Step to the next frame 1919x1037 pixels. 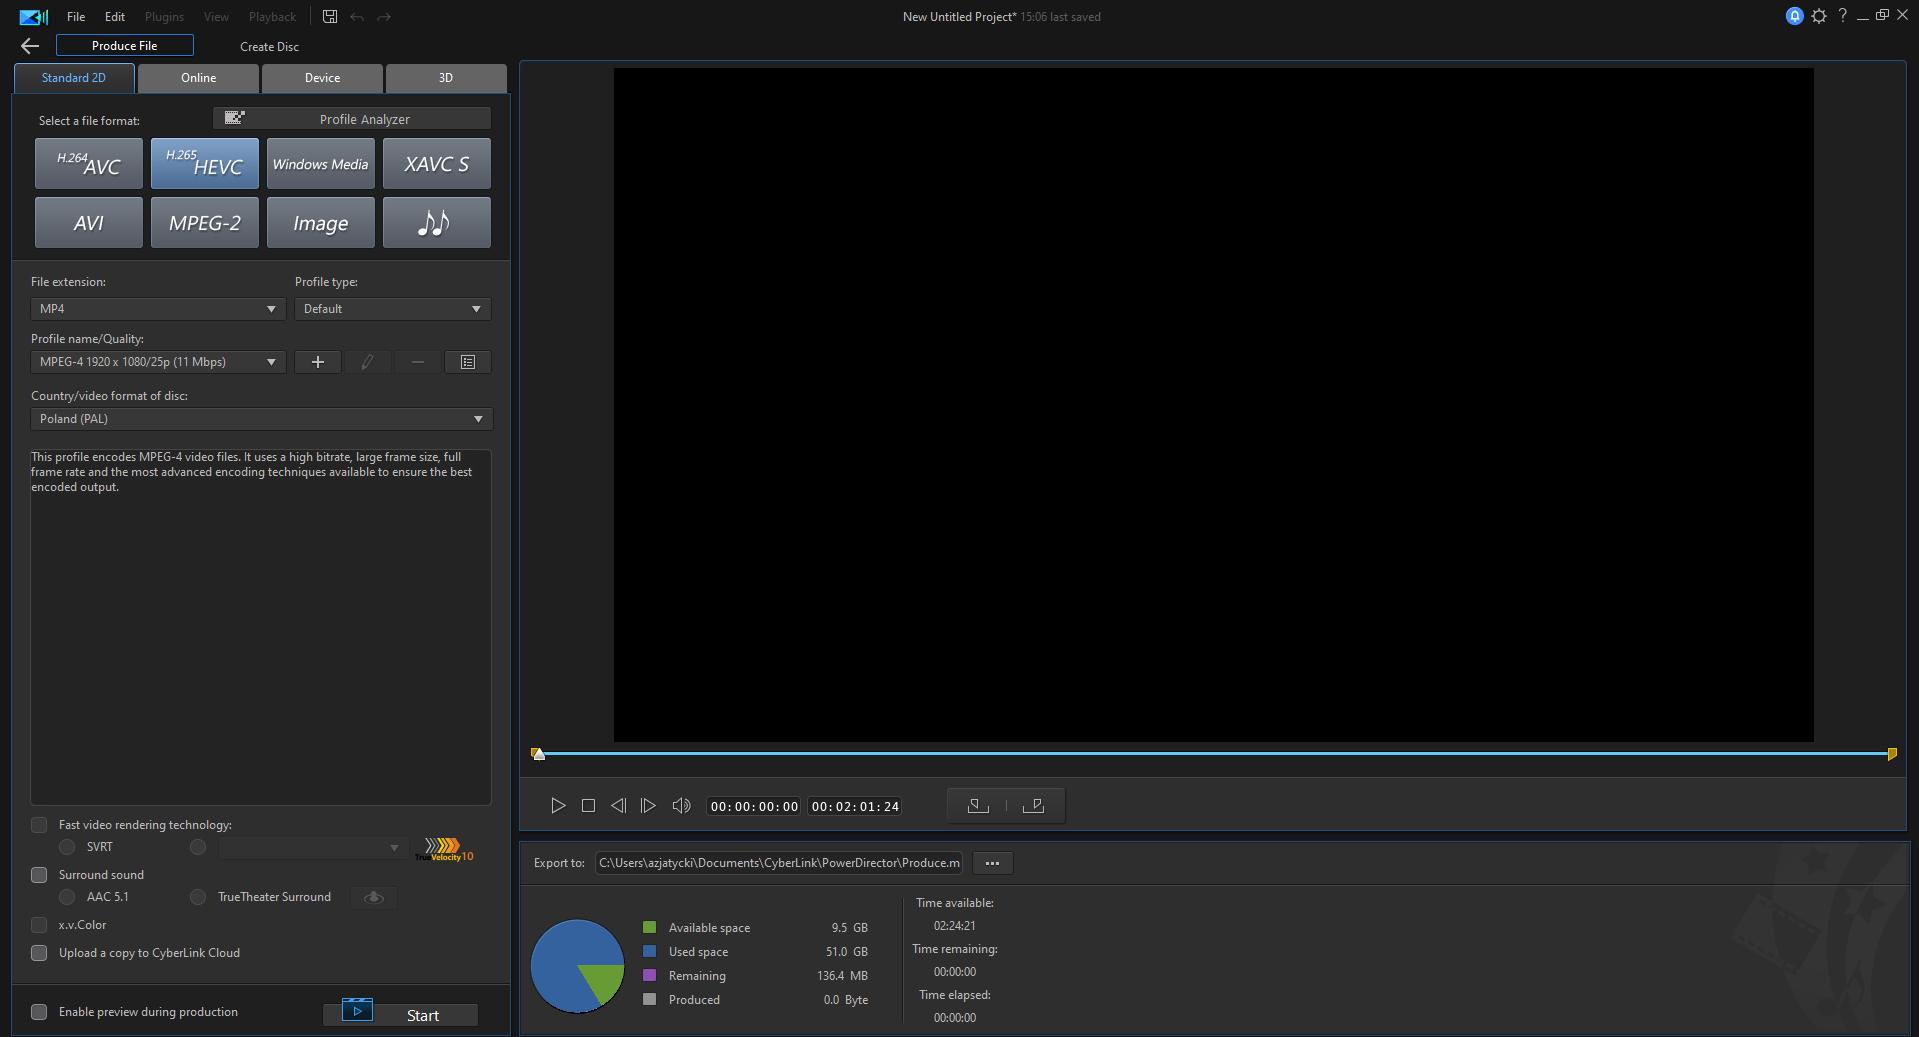(648, 806)
